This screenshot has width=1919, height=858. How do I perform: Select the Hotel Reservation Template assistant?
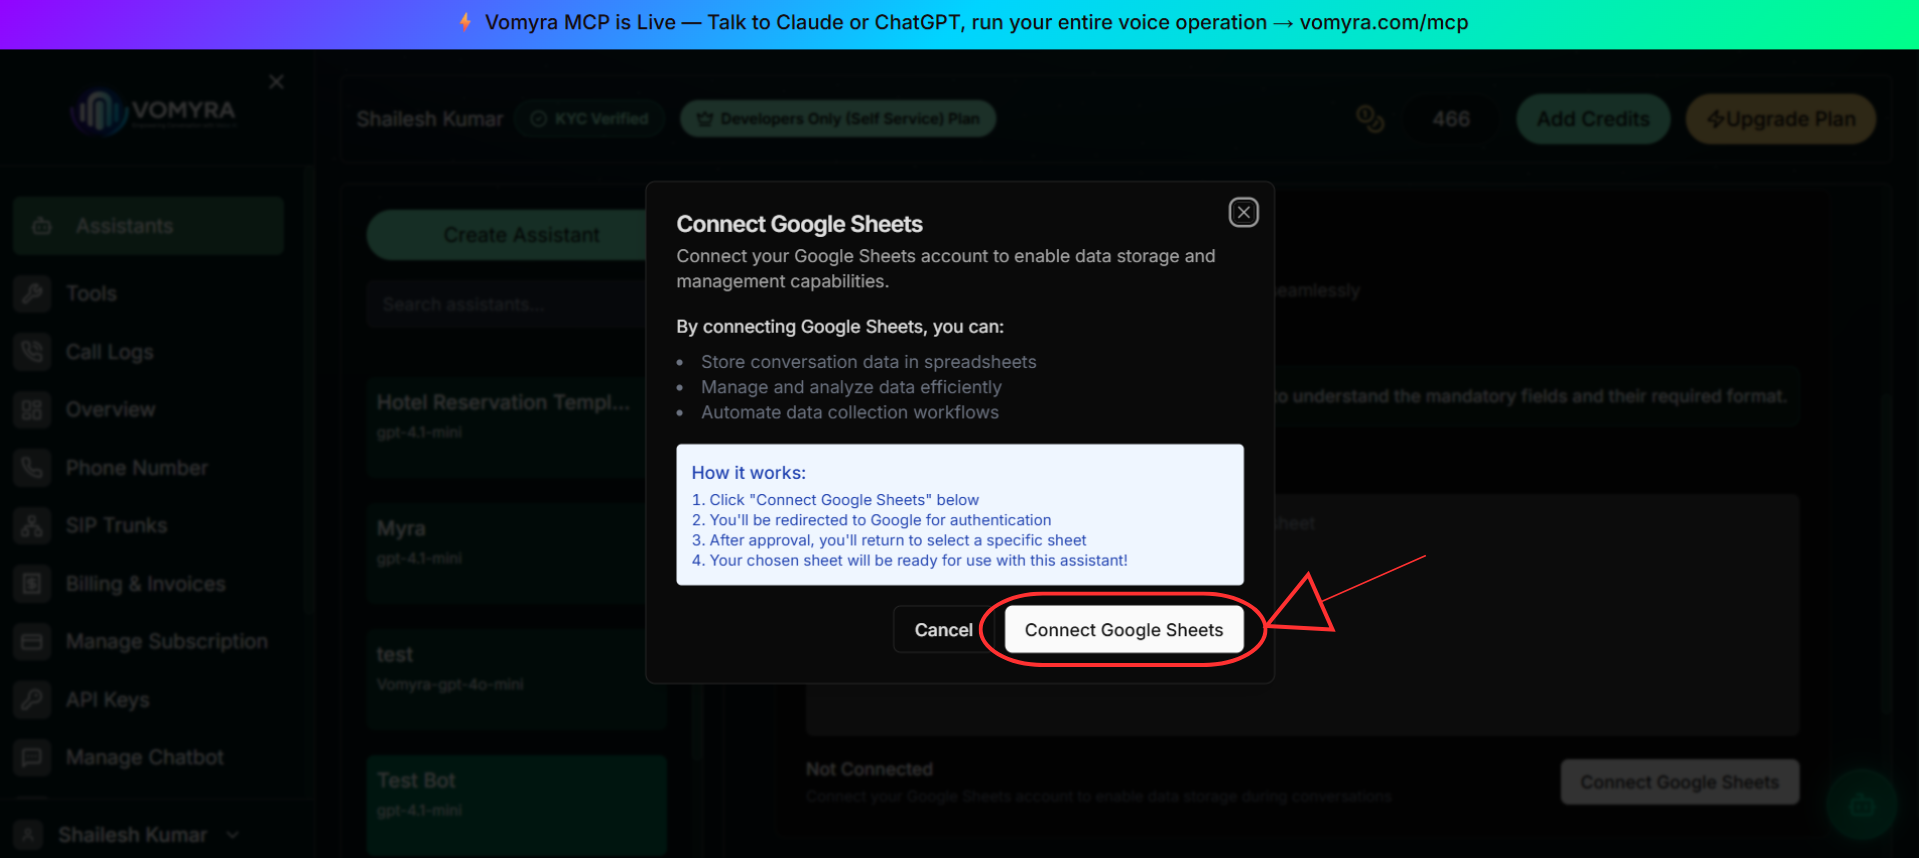(x=516, y=426)
